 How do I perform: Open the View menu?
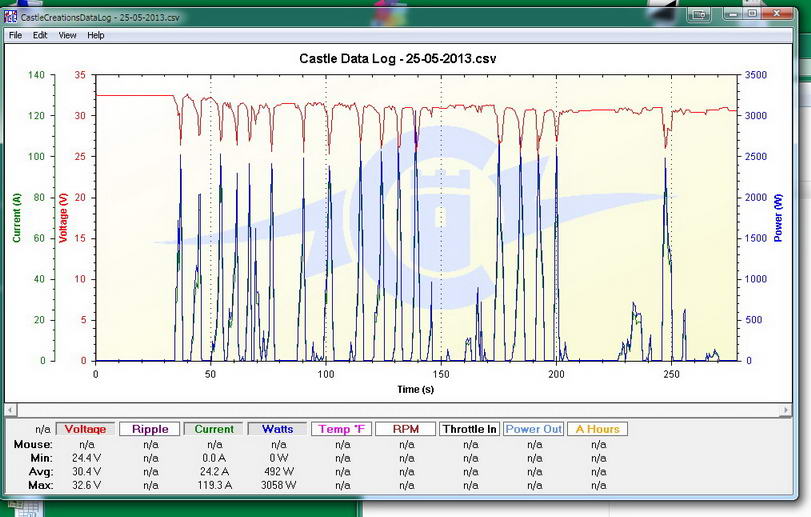pos(67,35)
